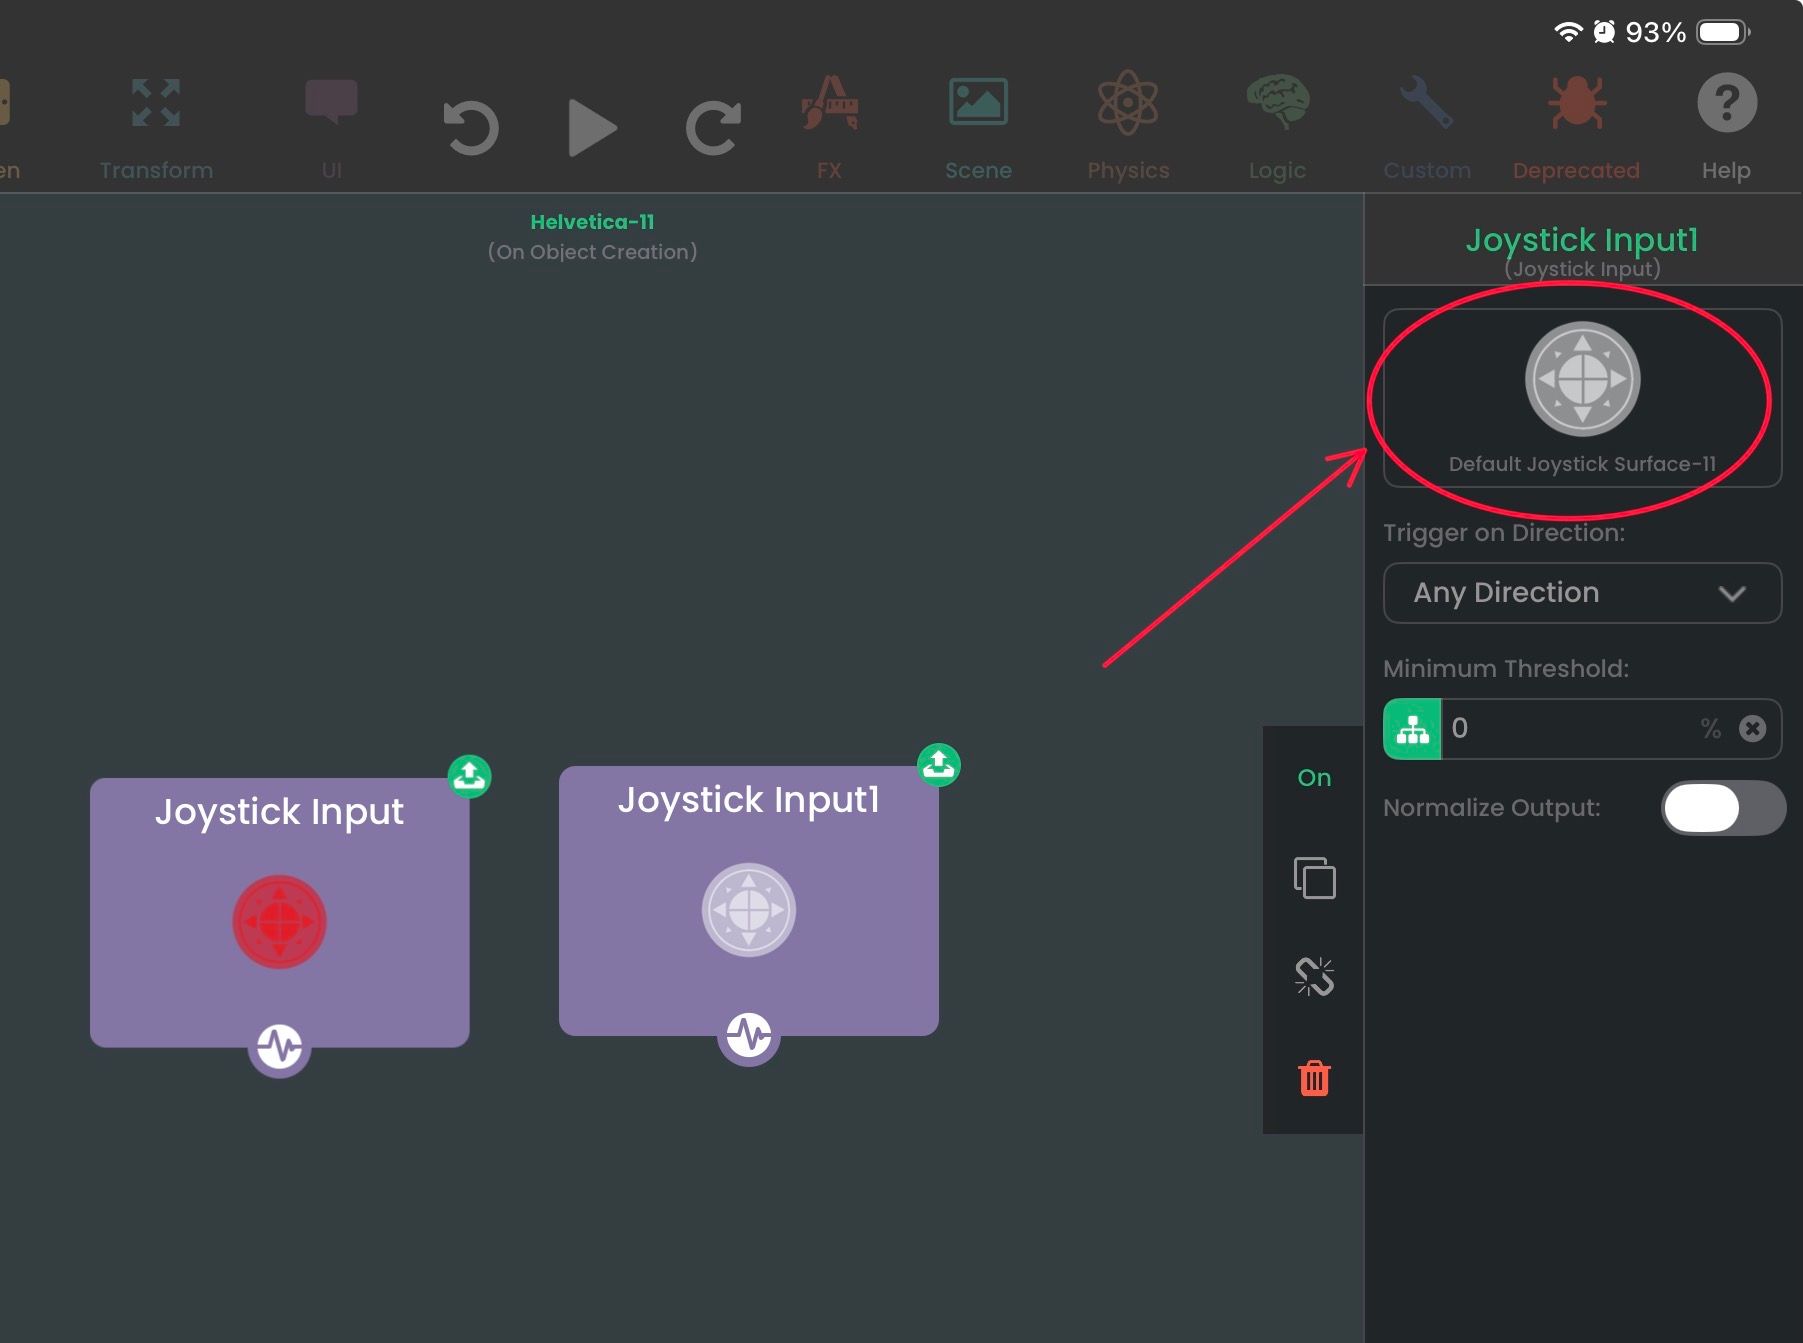This screenshot has height=1343, width=1803.
Task: Select the Default Joystick Surface-11 thumbnail
Action: pos(1582,380)
